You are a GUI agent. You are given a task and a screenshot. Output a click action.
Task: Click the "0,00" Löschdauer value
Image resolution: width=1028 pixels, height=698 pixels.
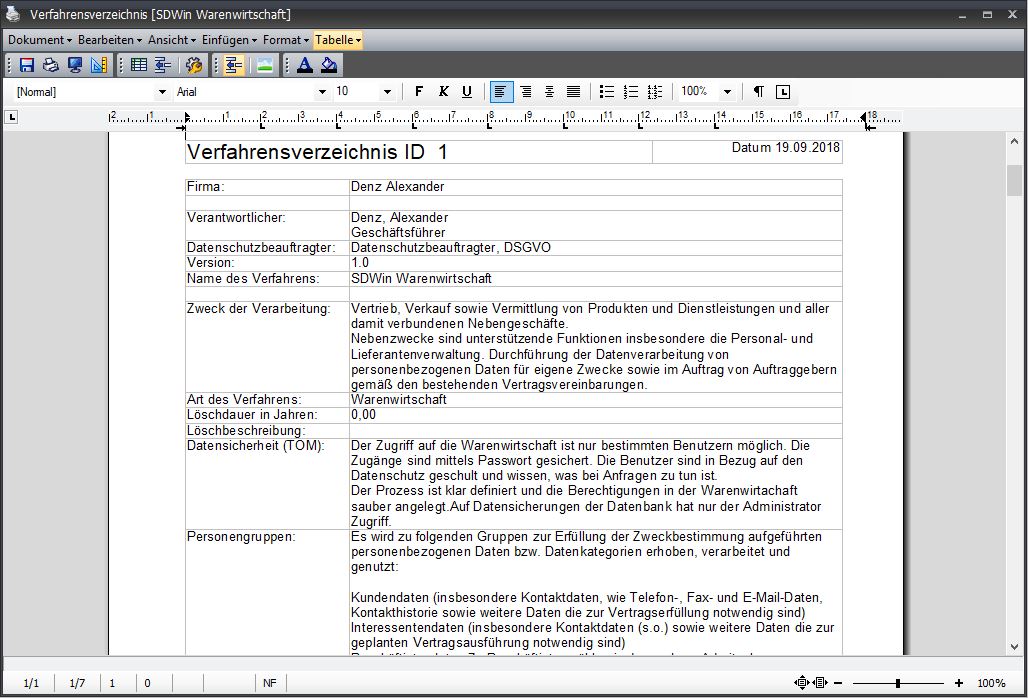(363, 415)
